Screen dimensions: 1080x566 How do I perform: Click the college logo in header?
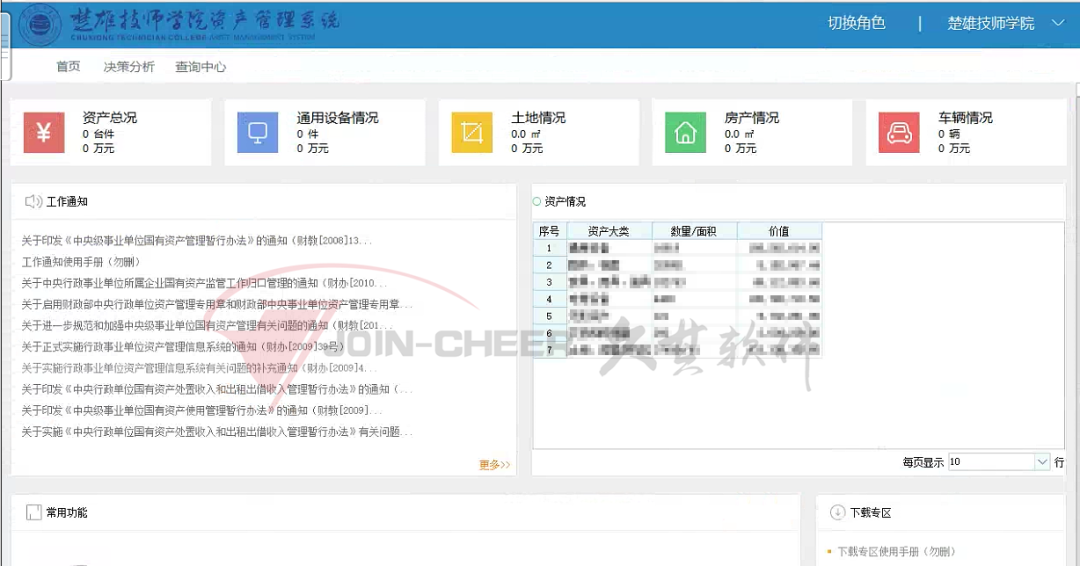(40, 24)
